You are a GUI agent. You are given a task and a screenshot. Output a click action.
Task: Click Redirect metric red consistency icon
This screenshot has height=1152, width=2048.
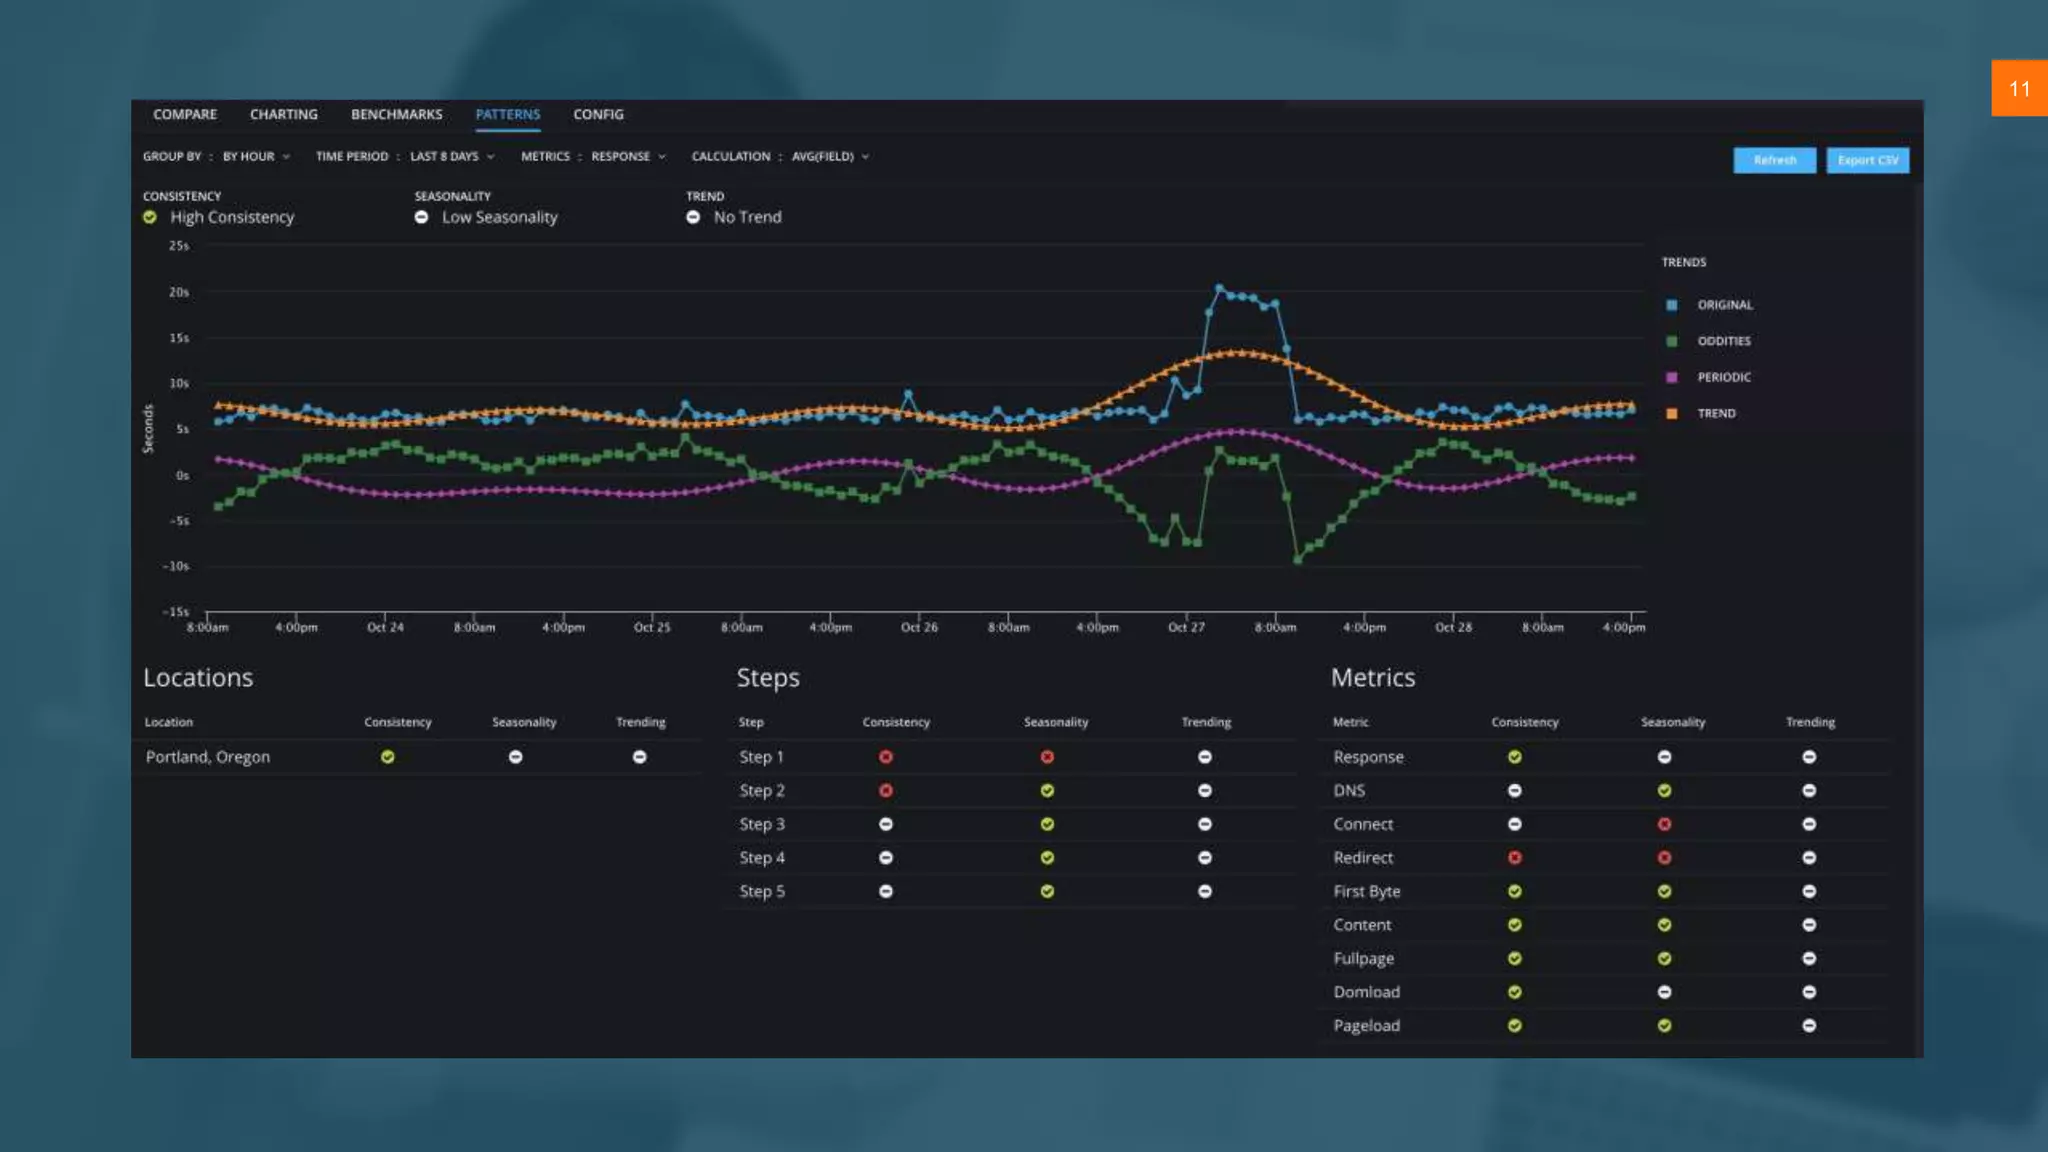(1515, 858)
